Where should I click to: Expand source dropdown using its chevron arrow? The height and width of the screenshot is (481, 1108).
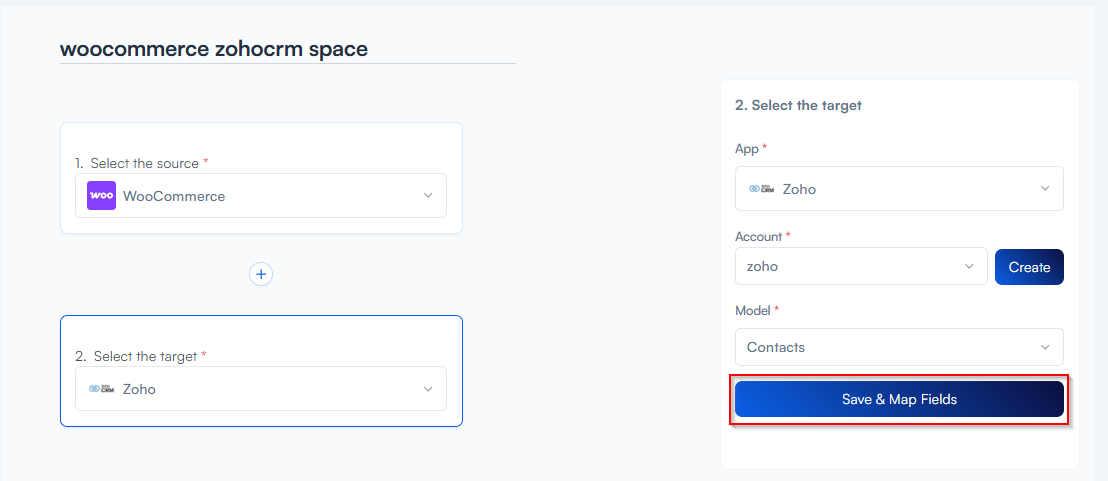[x=428, y=196]
